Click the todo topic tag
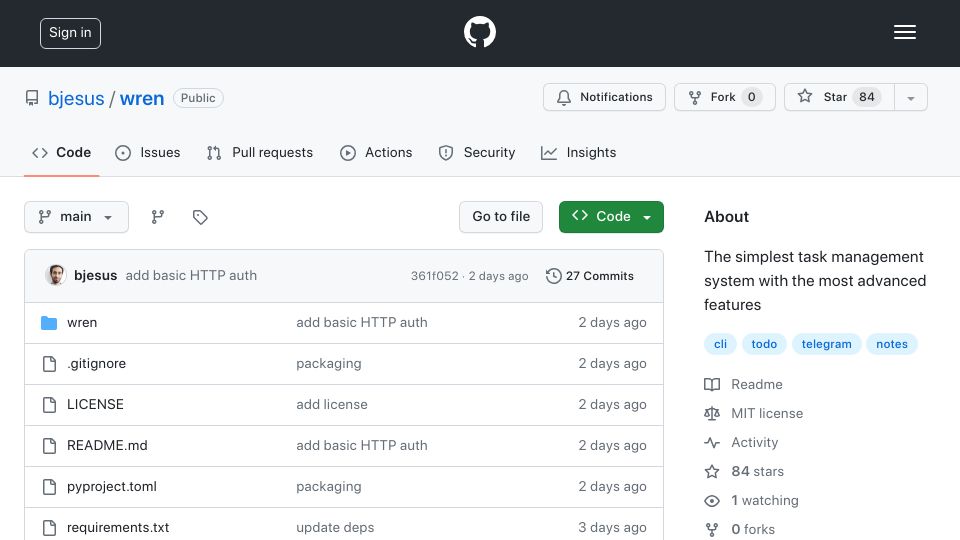960x540 pixels. tap(764, 344)
